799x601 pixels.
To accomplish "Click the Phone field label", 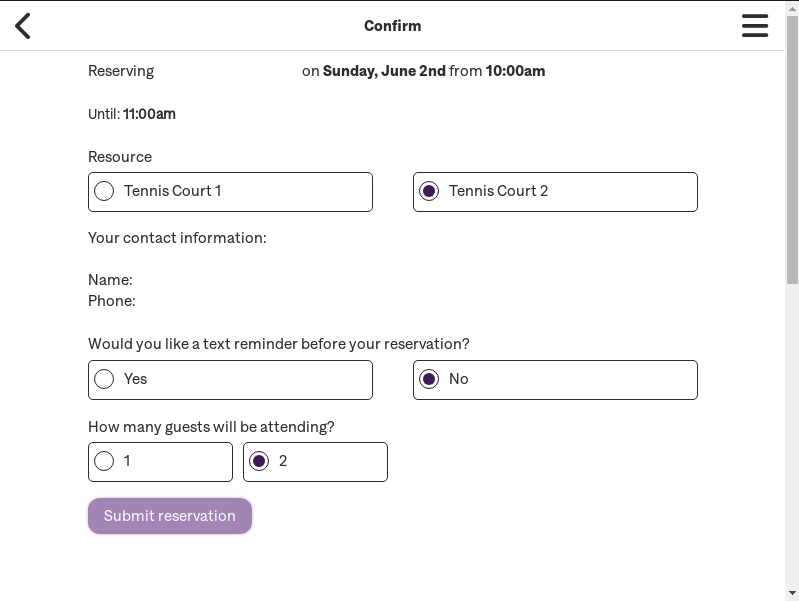I will [x=111, y=301].
